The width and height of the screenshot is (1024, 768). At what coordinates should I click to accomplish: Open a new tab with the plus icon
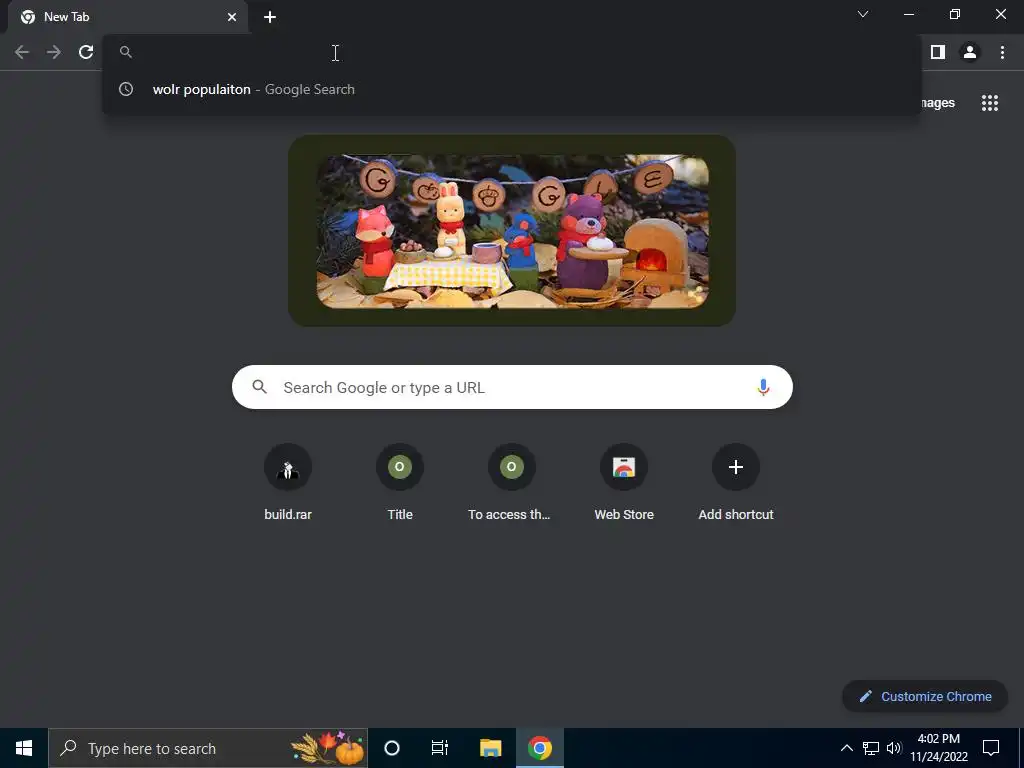click(270, 17)
